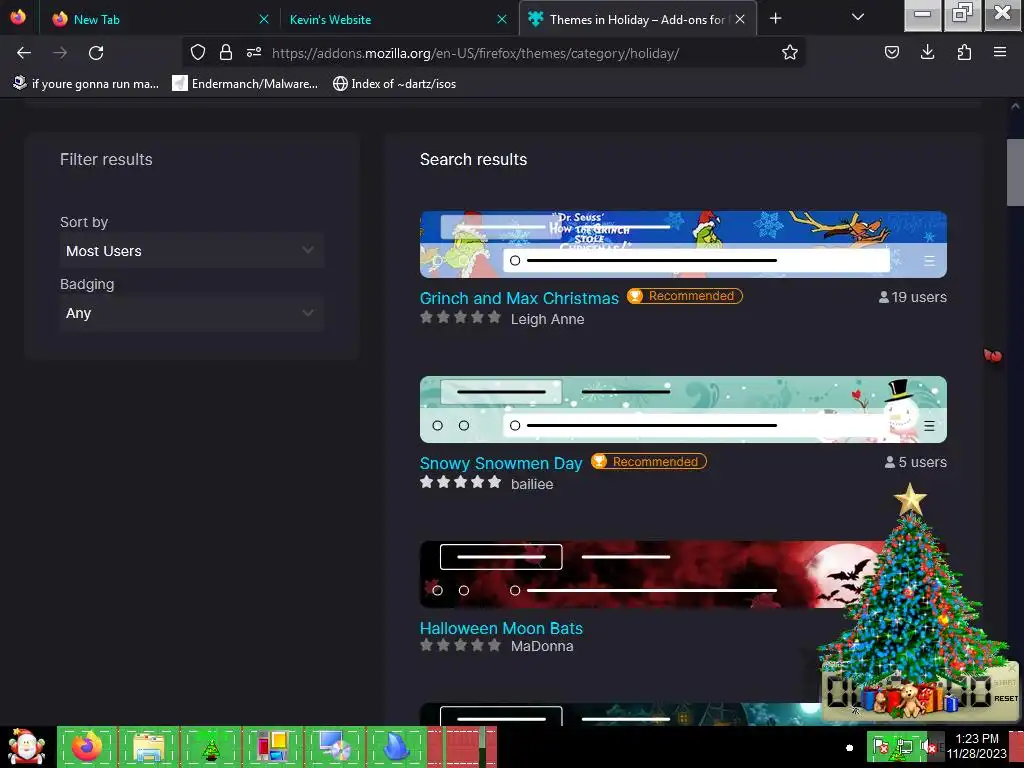The image size is (1024, 768).
Task: Open the clock showing 1:23 PM
Action: tap(976, 746)
